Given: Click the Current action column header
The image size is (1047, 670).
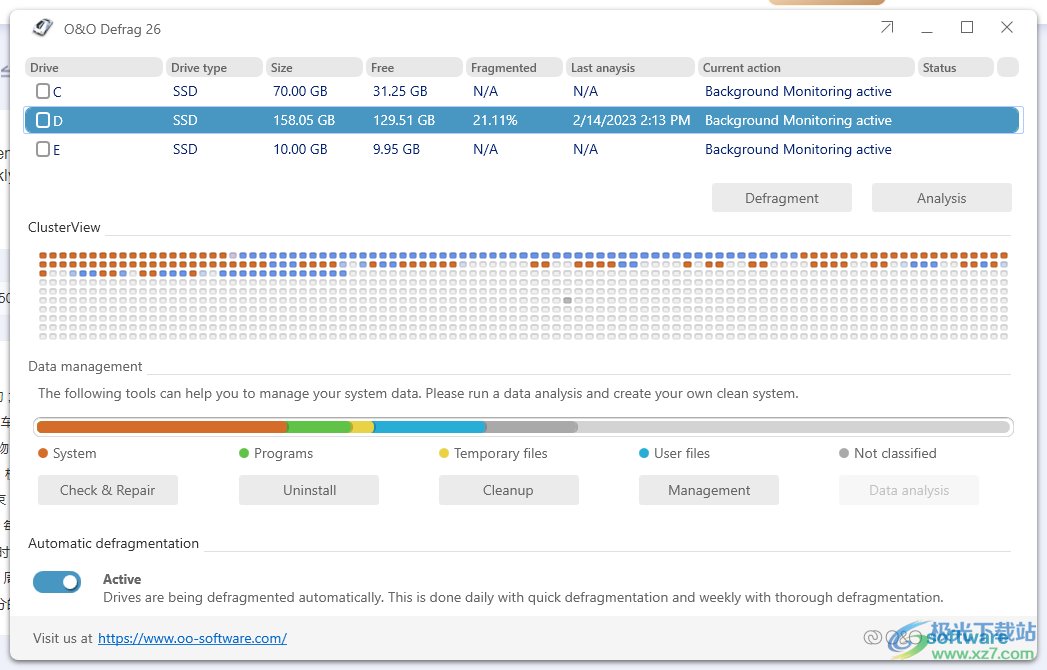Looking at the screenshot, I should point(806,67).
